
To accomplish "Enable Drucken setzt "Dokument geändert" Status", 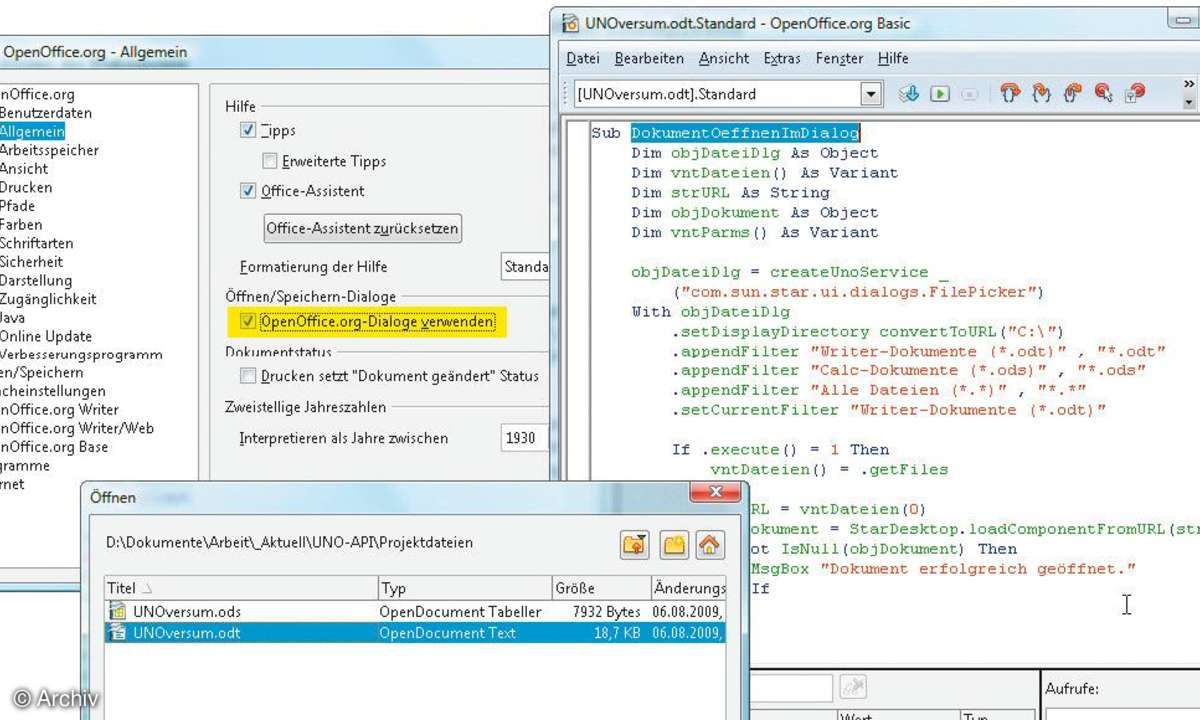I will [x=248, y=376].
